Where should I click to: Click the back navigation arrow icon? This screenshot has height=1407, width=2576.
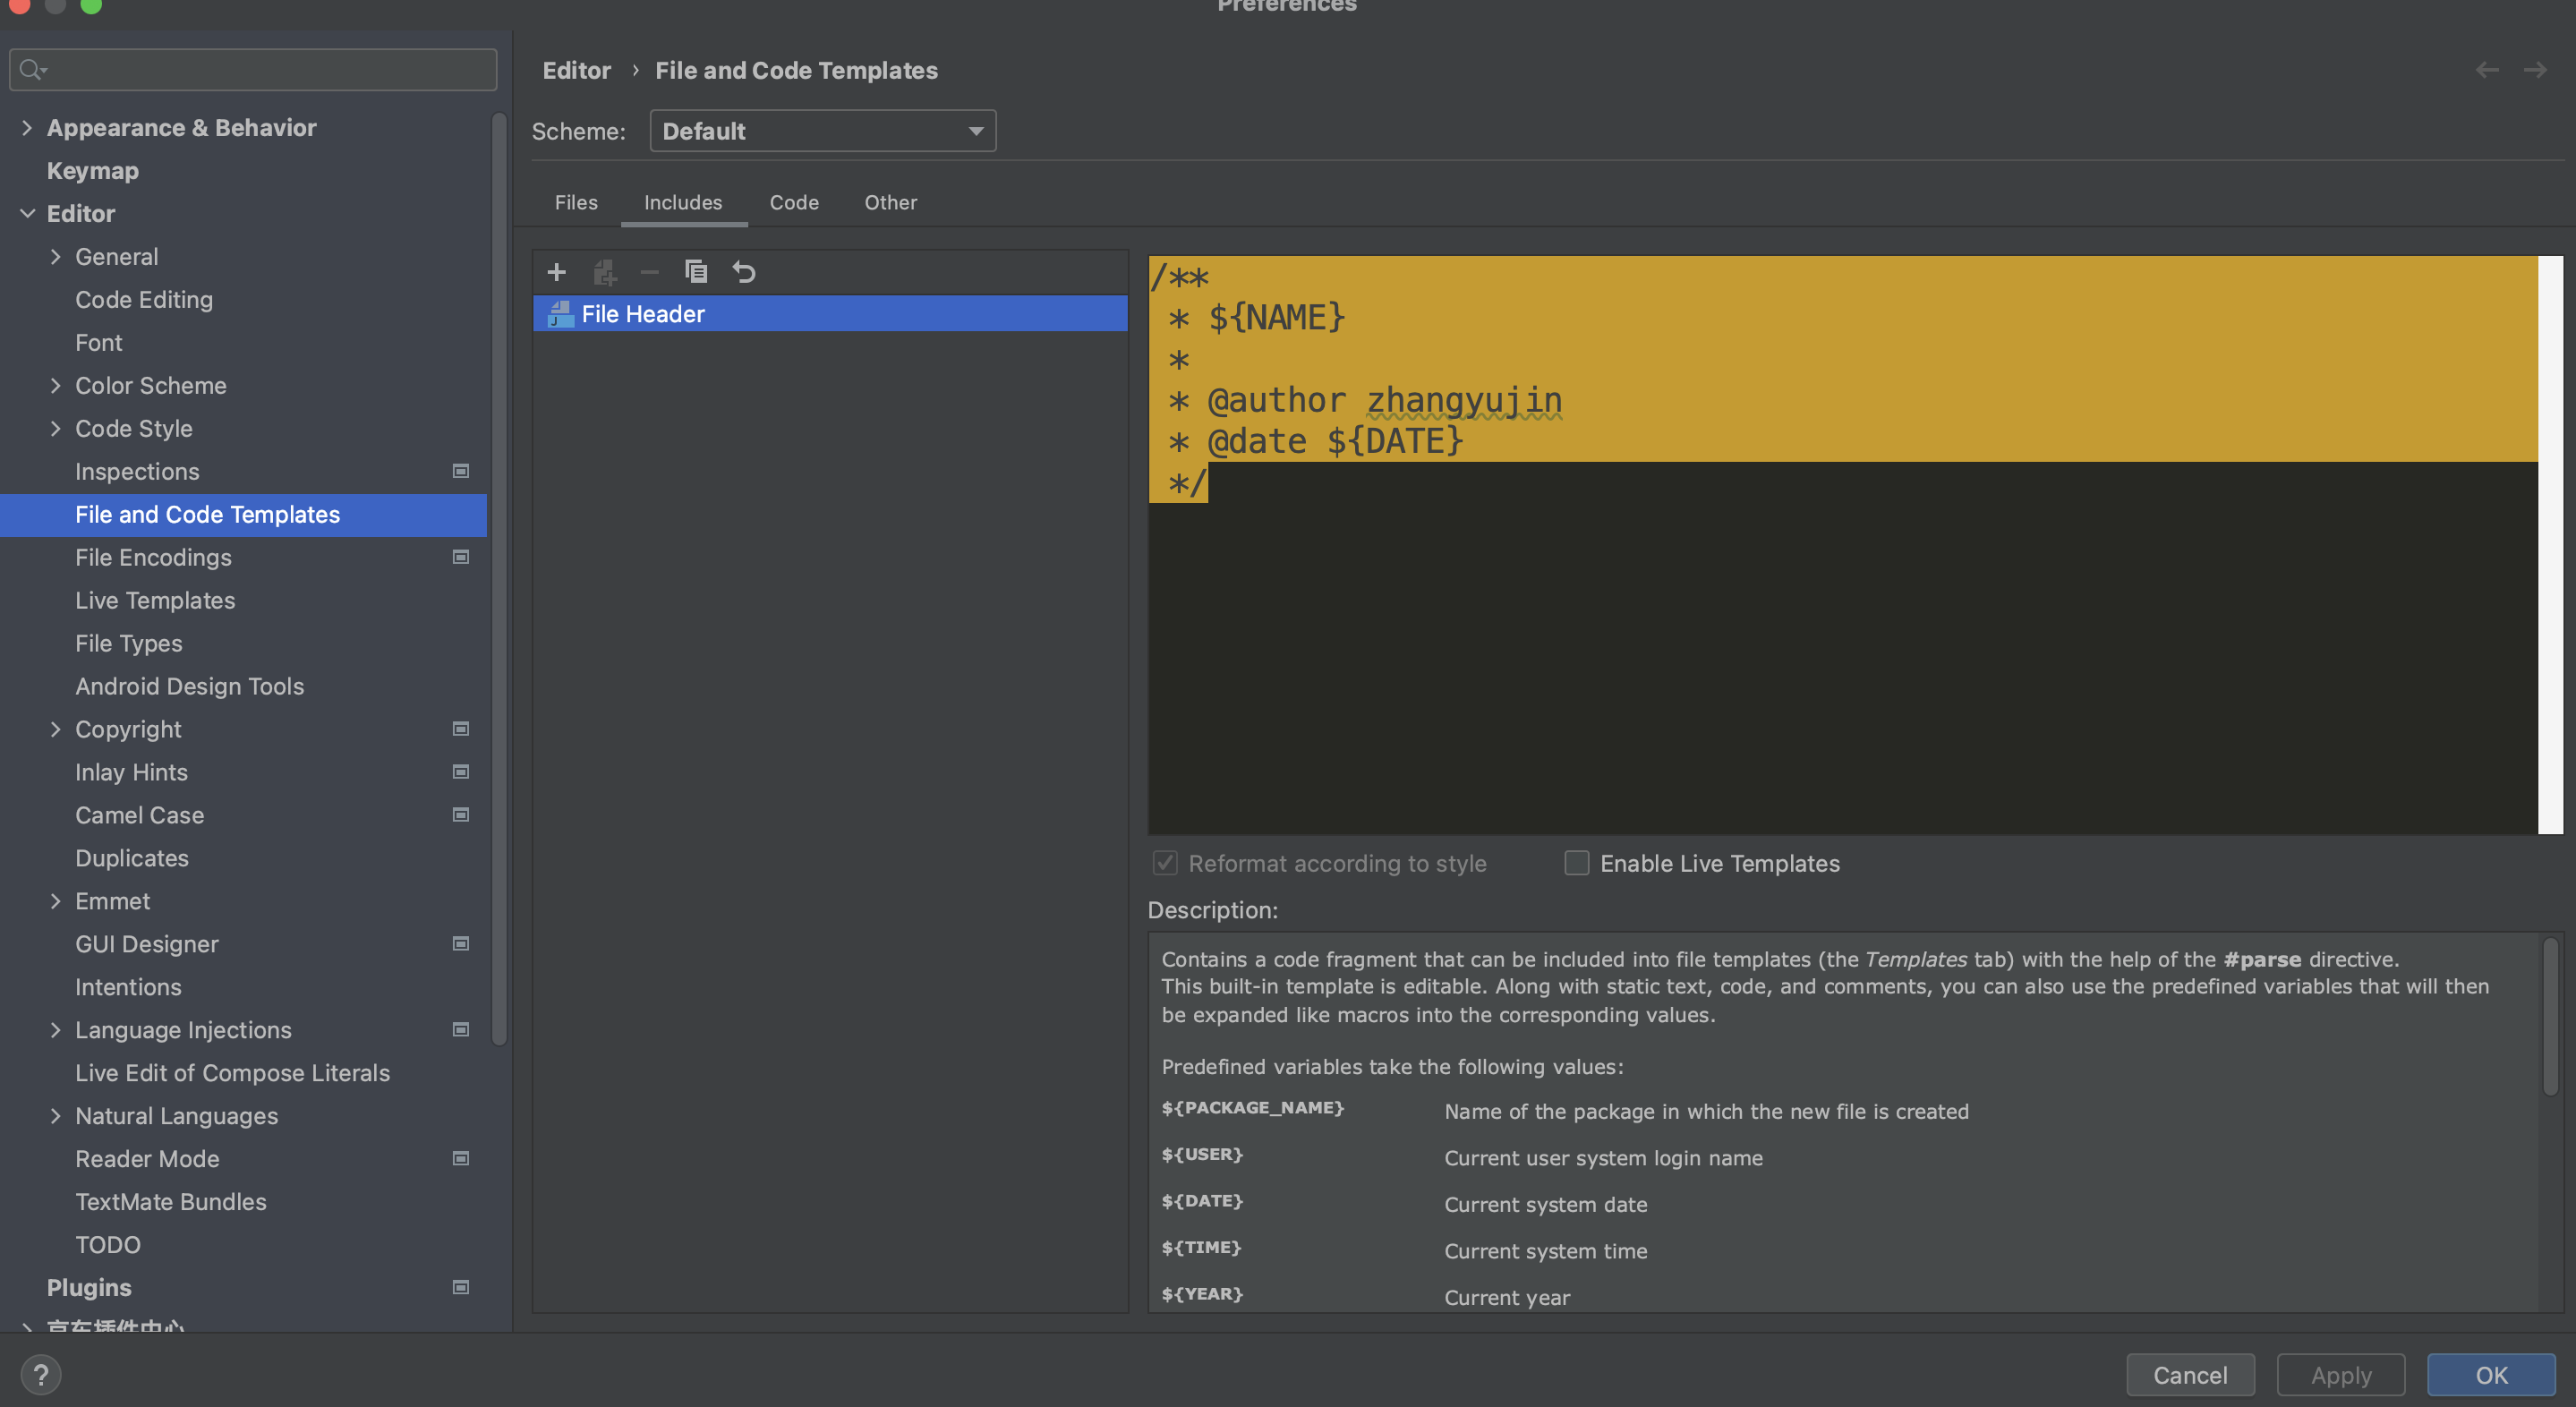(2487, 70)
